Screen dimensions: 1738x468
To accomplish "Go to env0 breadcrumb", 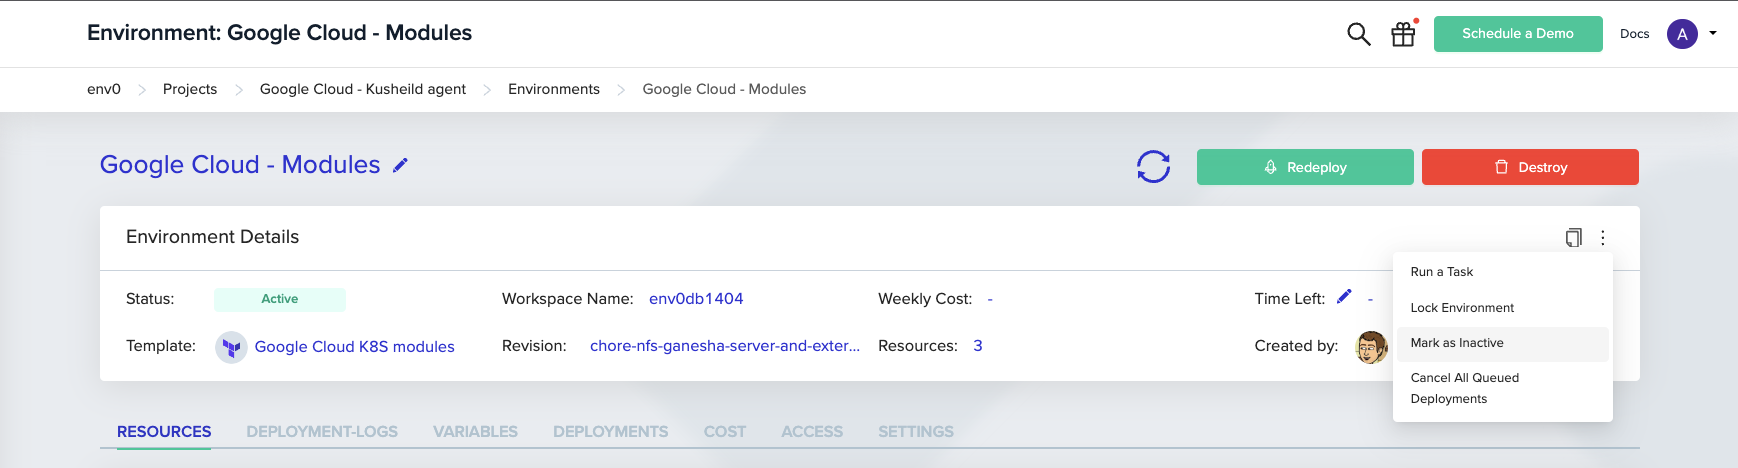I will click(x=104, y=89).
